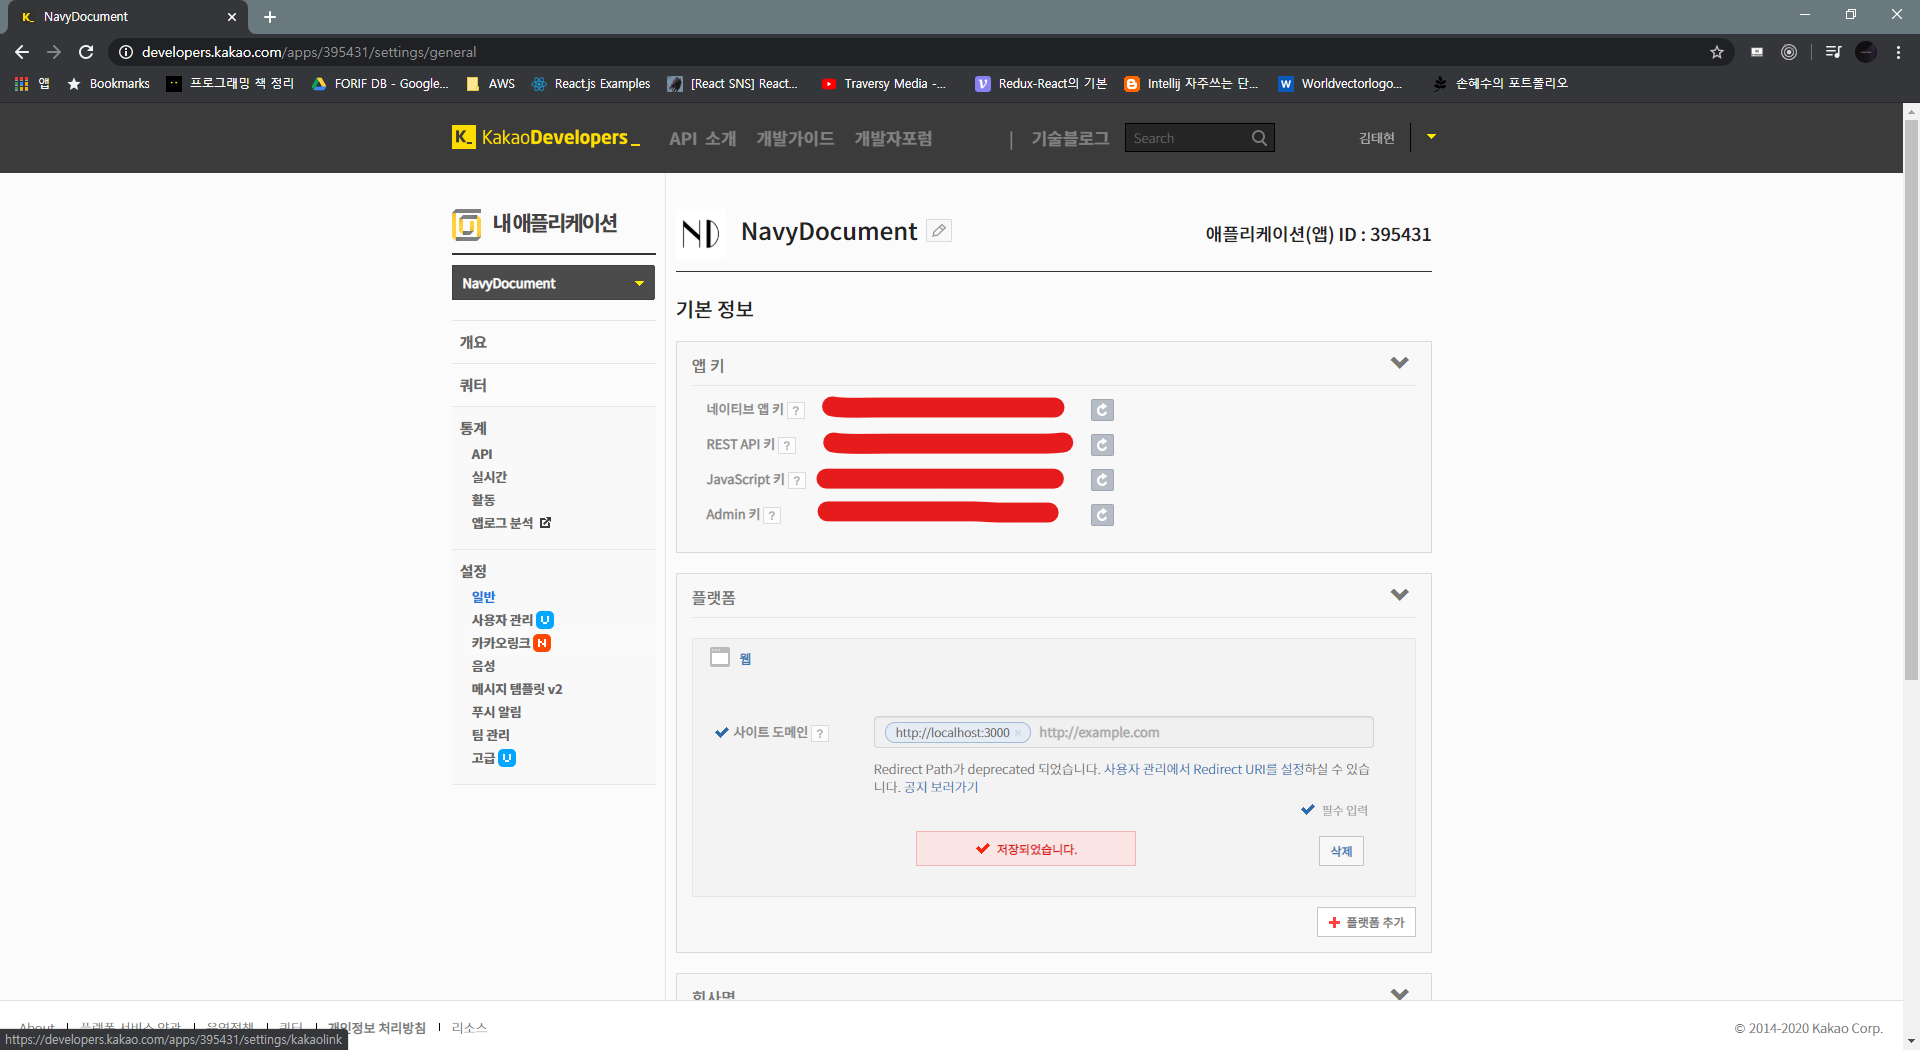Open the 앱로그 분석 external link
Screen dimensions: 1920x1050
click(x=511, y=523)
